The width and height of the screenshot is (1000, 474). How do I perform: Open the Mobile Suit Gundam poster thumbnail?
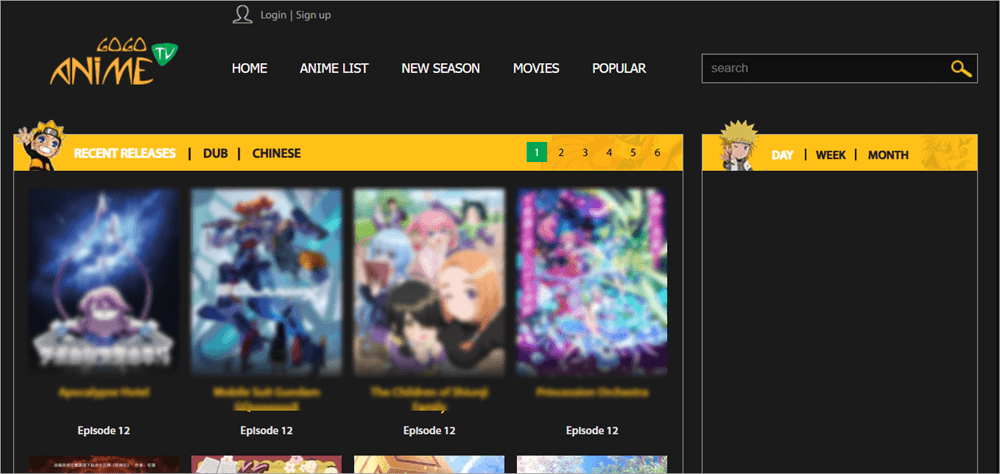coord(267,281)
